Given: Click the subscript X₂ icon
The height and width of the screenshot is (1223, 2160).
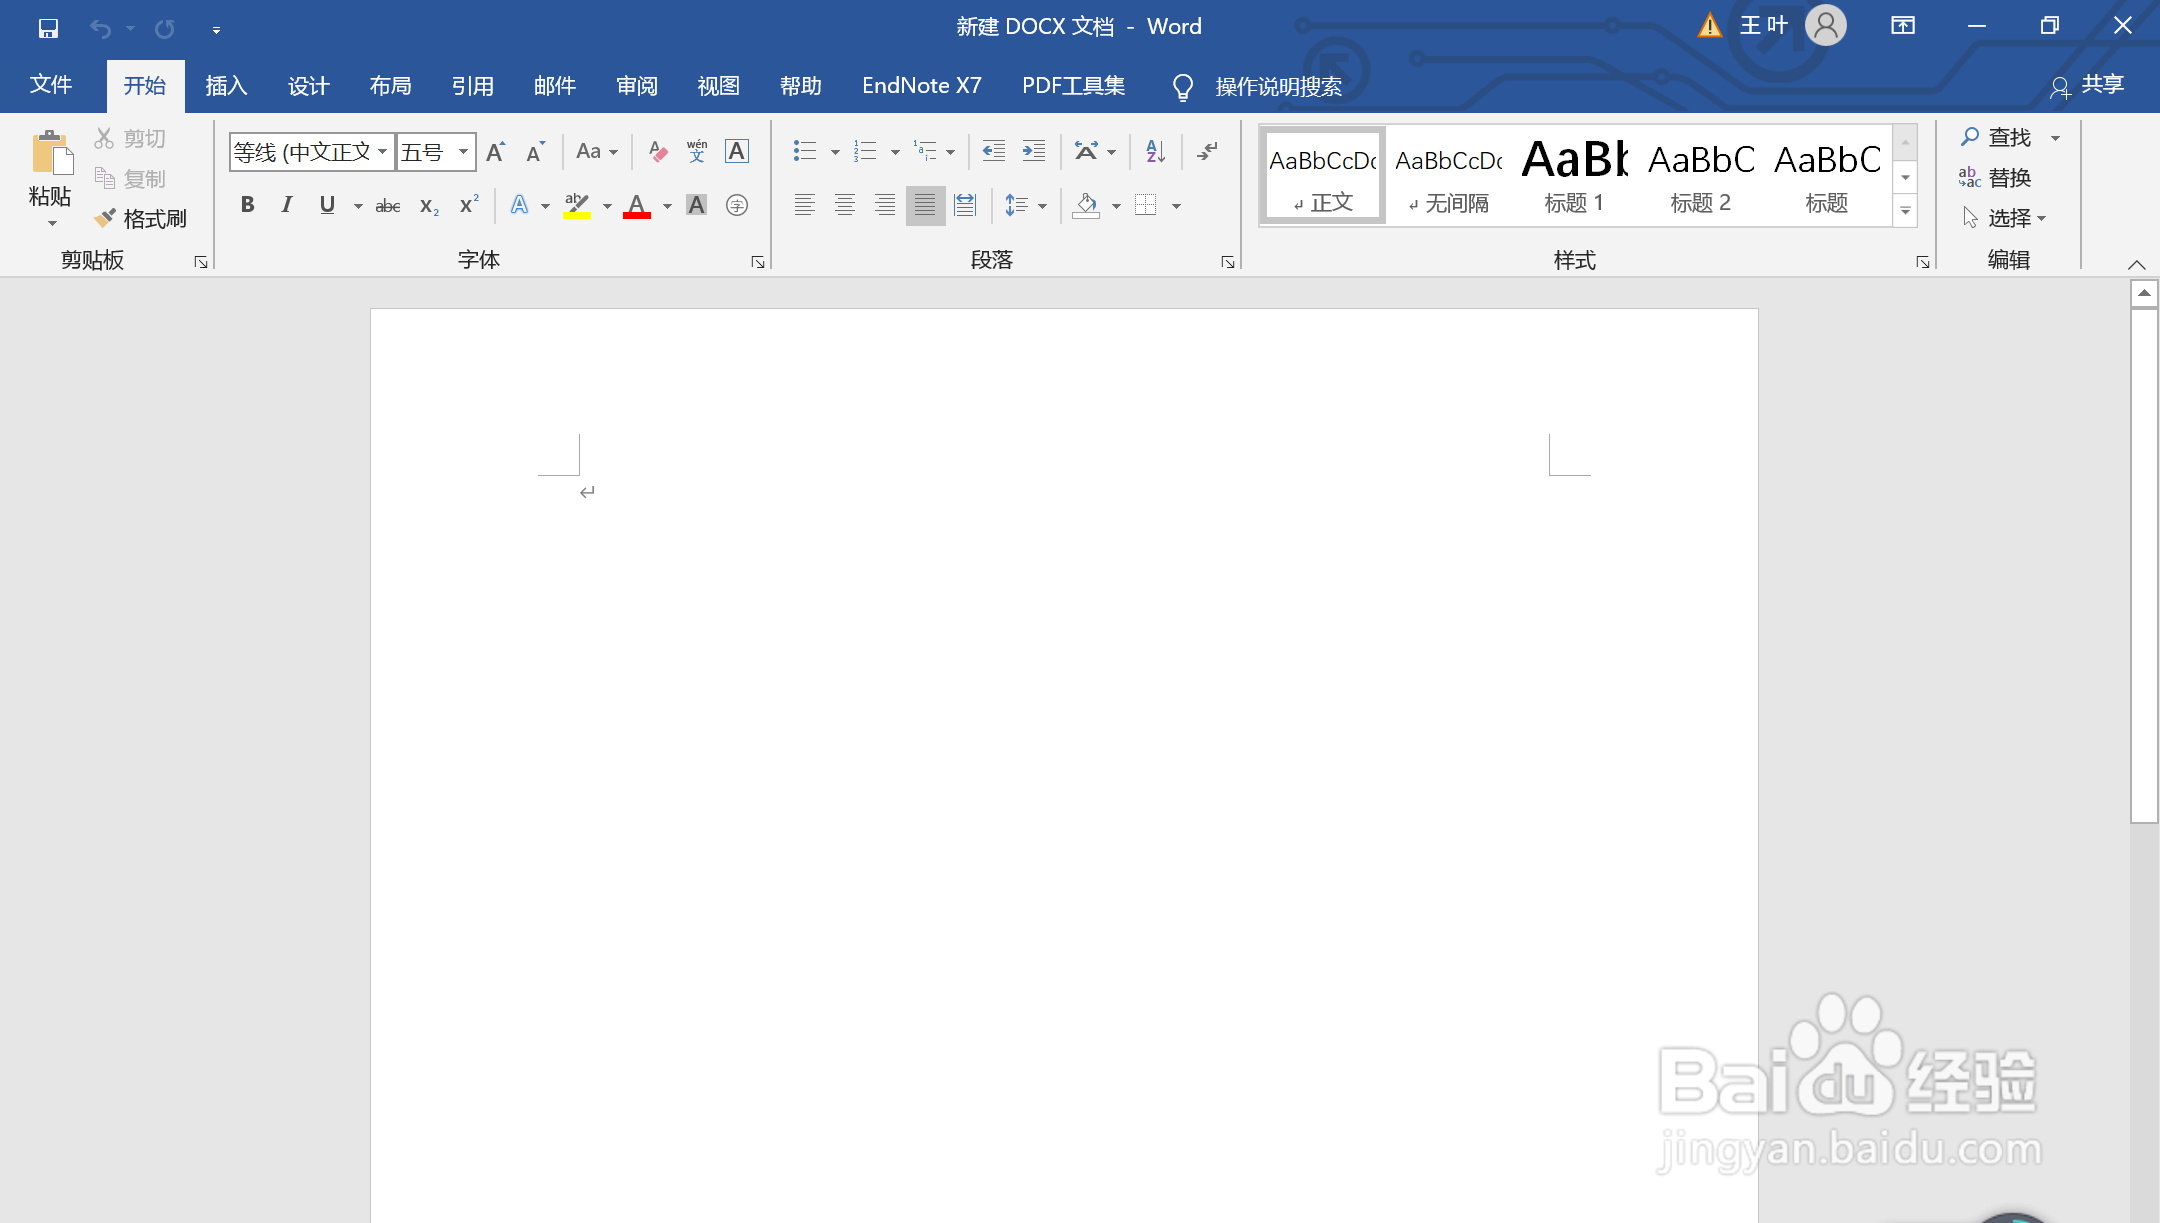Looking at the screenshot, I should pyautogui.click(x=429, y=206).
